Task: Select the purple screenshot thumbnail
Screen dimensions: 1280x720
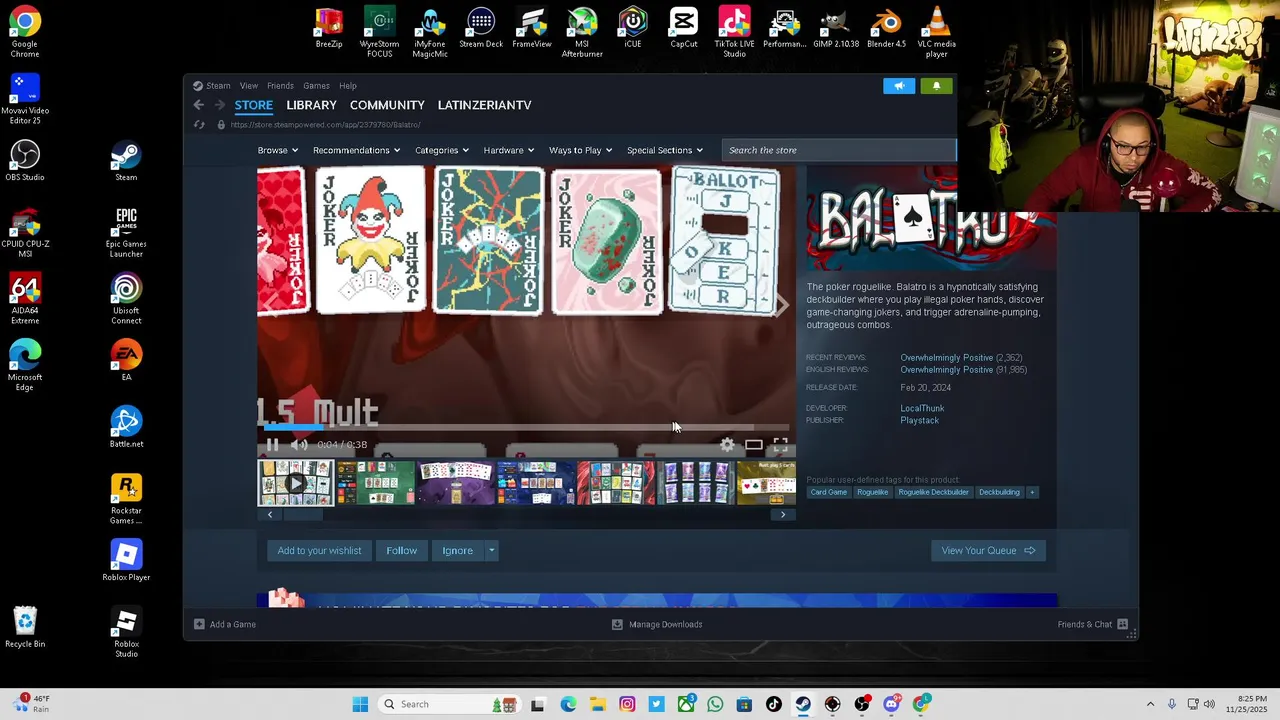Action: coord(456,483)
